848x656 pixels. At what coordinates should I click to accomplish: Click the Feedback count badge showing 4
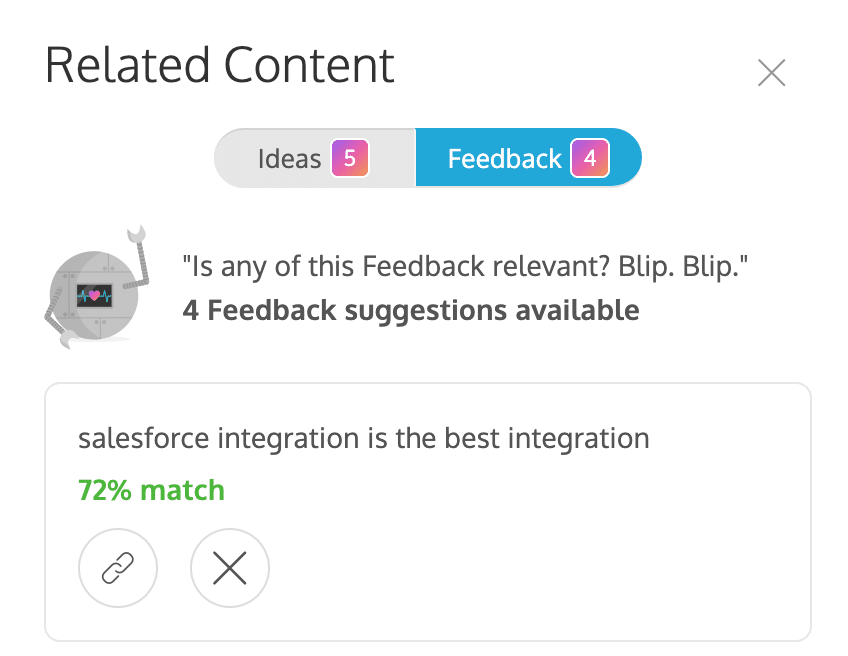[590, 158]
